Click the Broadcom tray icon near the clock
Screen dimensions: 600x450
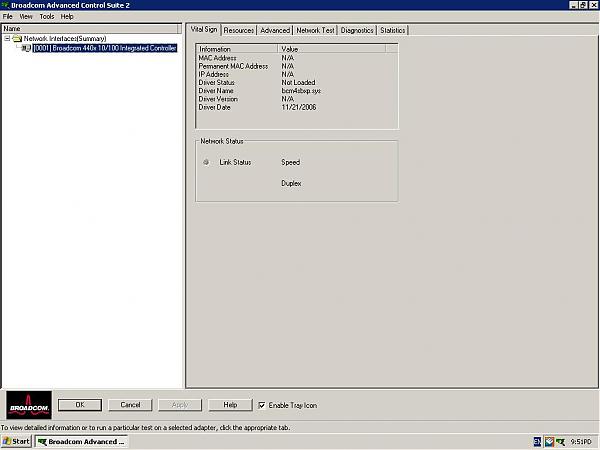[560, 442]
